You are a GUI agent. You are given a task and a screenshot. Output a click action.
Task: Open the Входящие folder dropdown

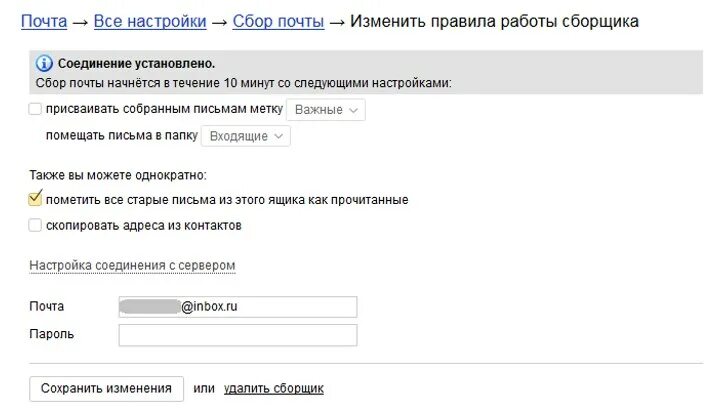tap(246, 136)
